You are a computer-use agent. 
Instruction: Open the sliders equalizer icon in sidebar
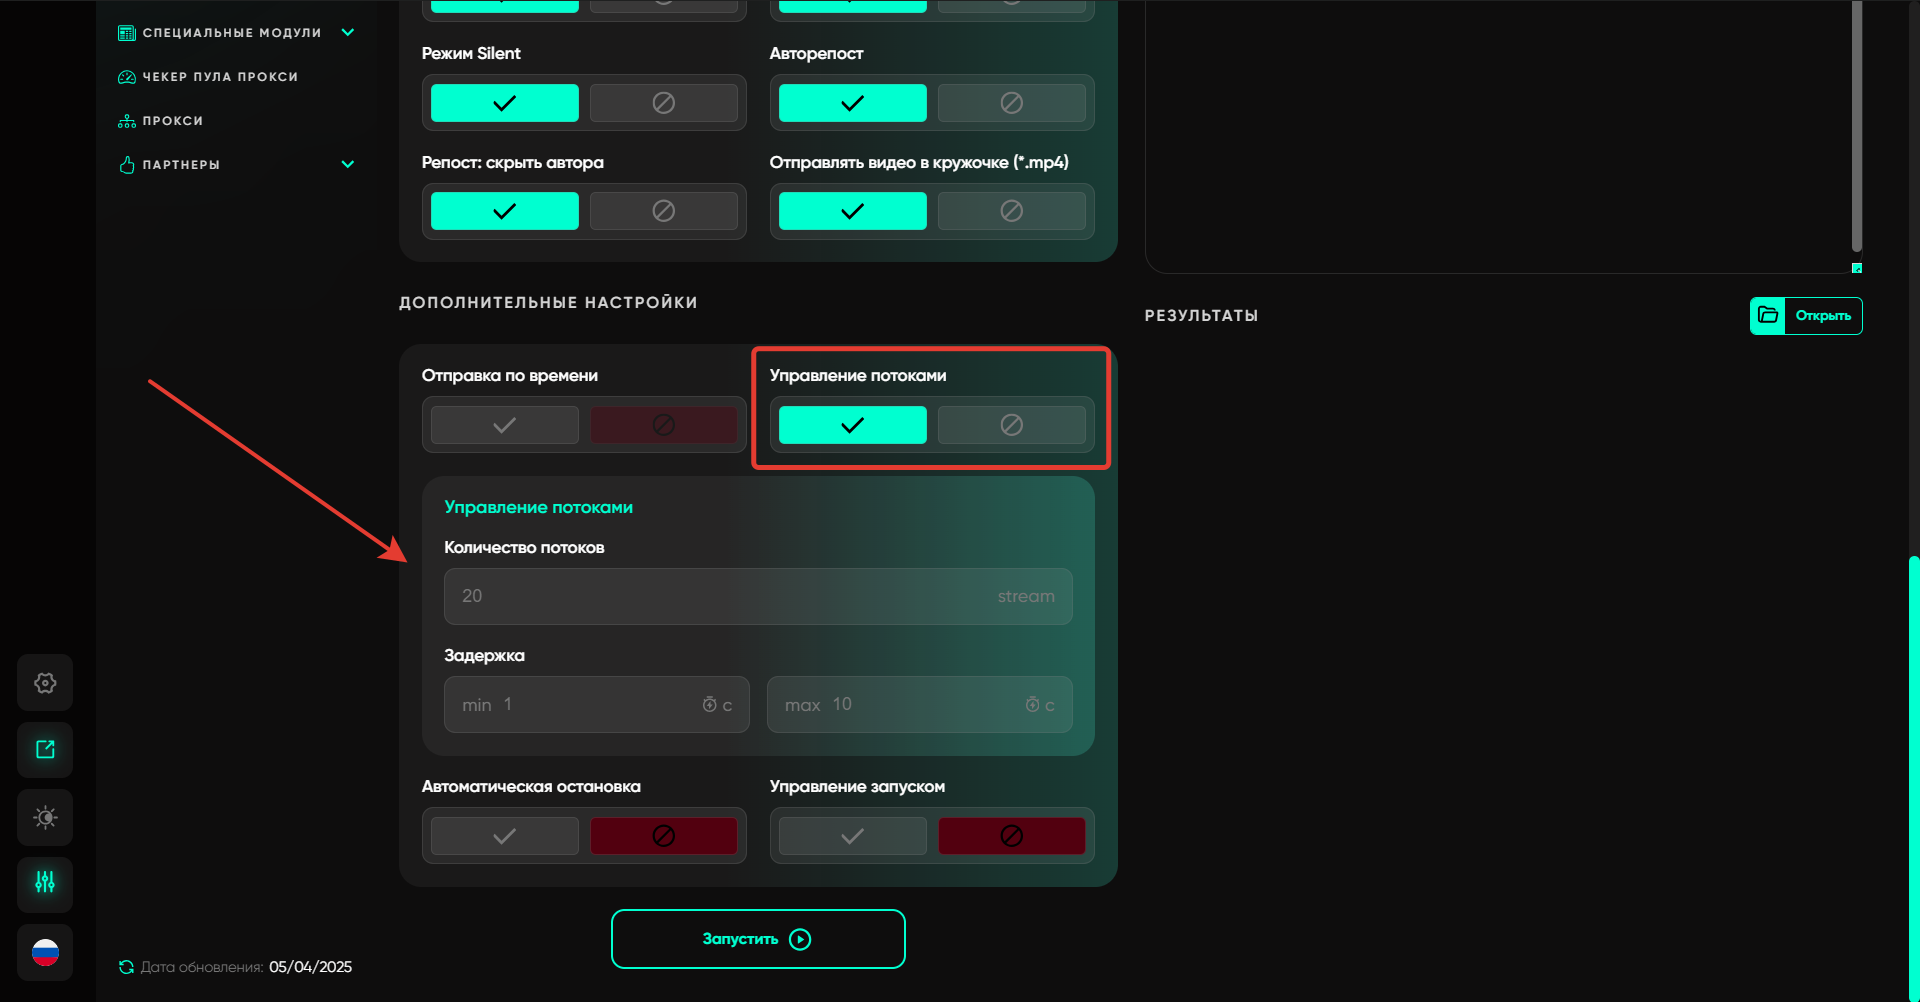[x=45, y=884]
